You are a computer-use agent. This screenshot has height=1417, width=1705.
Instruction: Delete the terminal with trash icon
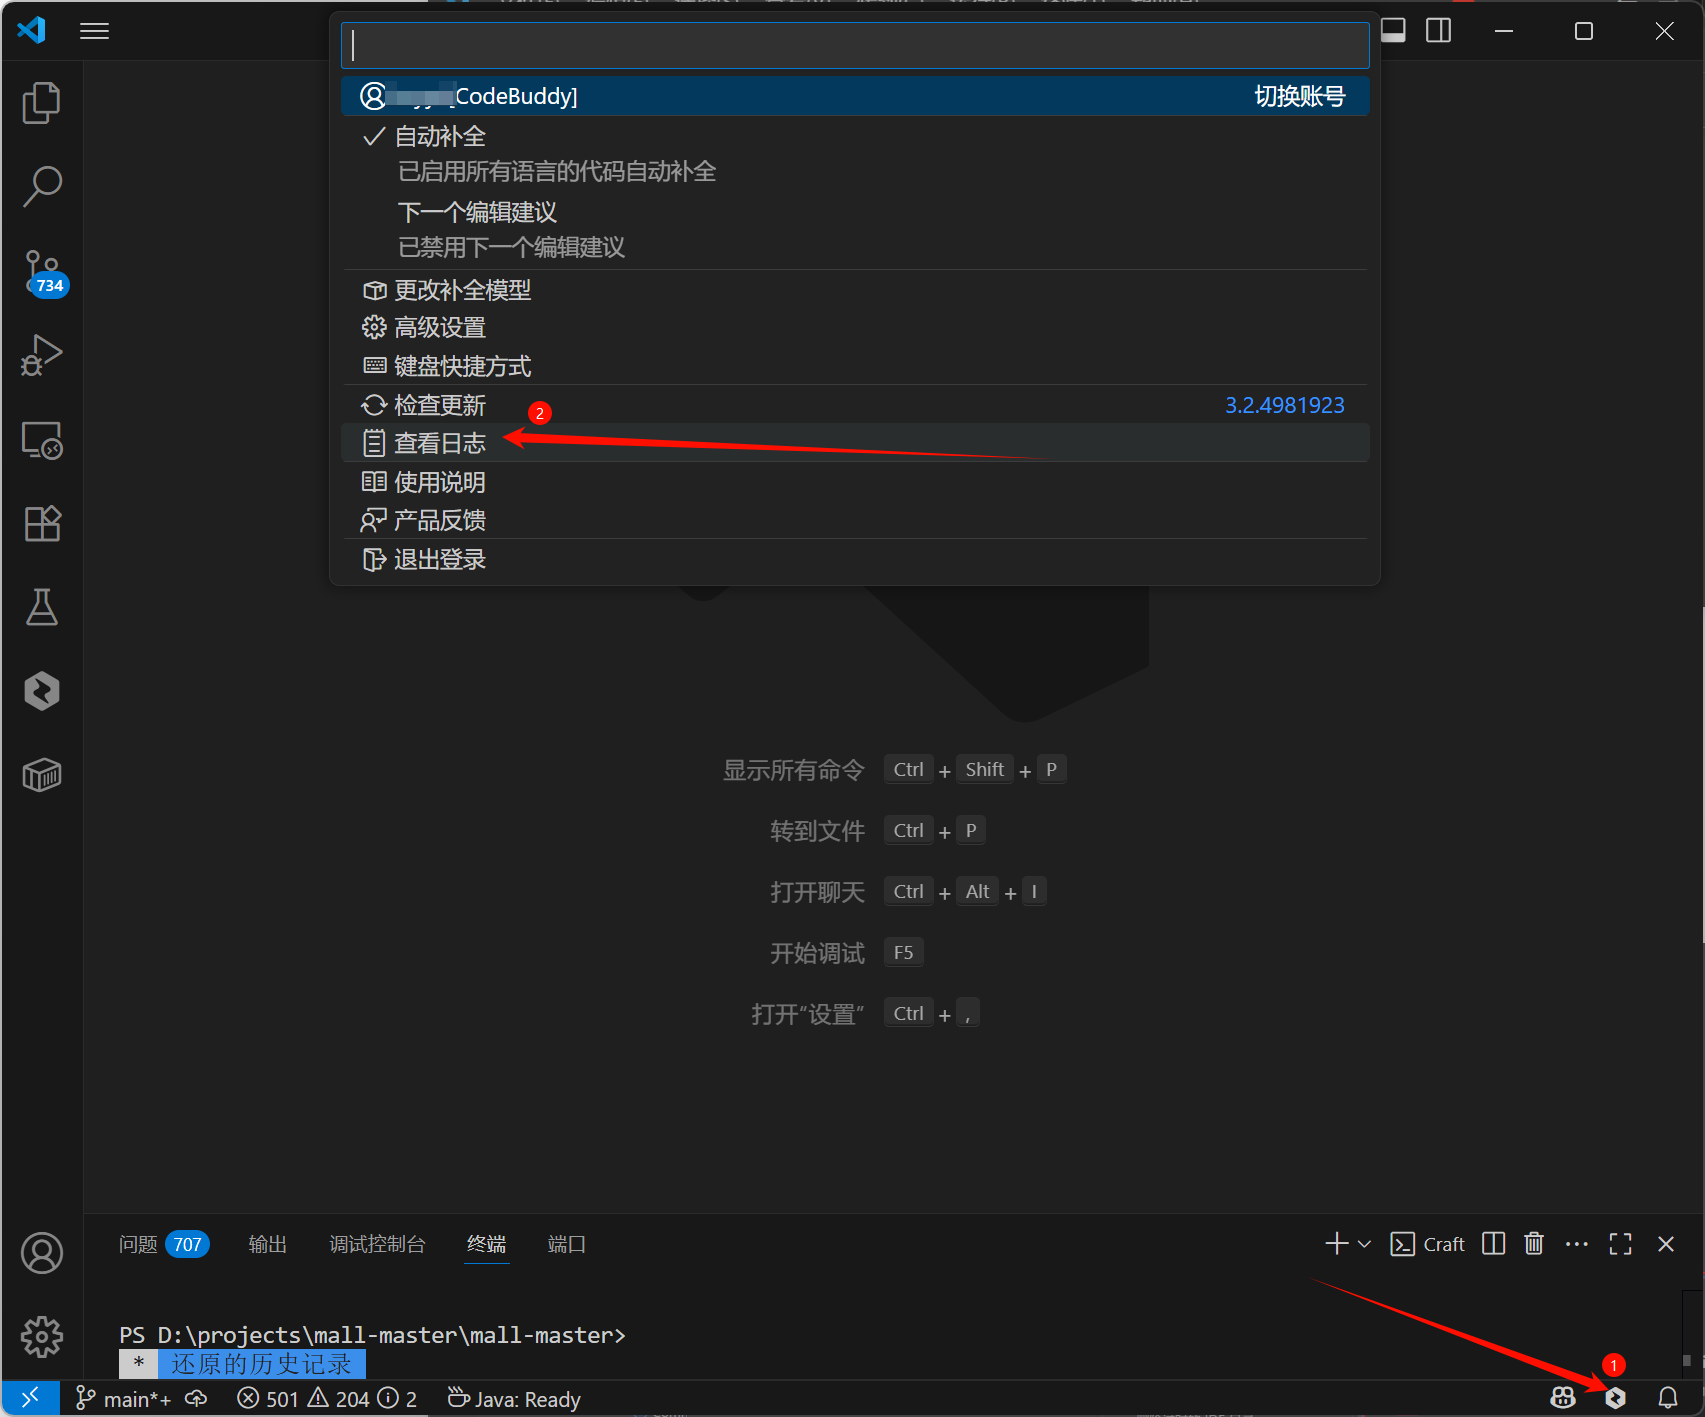click(x=1533, y=1244)
